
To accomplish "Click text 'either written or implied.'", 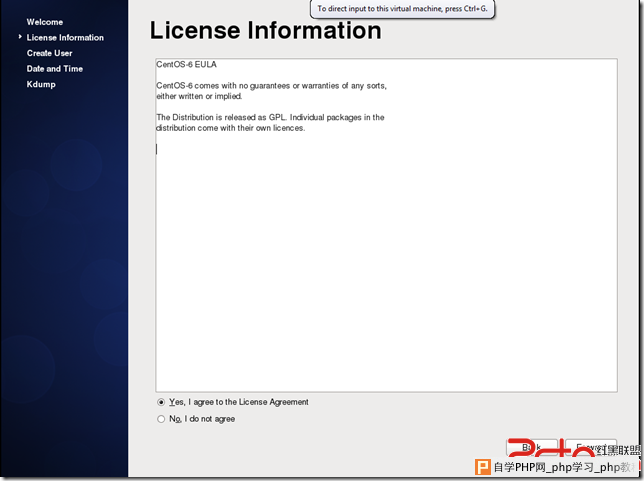I will click(199, 97).
